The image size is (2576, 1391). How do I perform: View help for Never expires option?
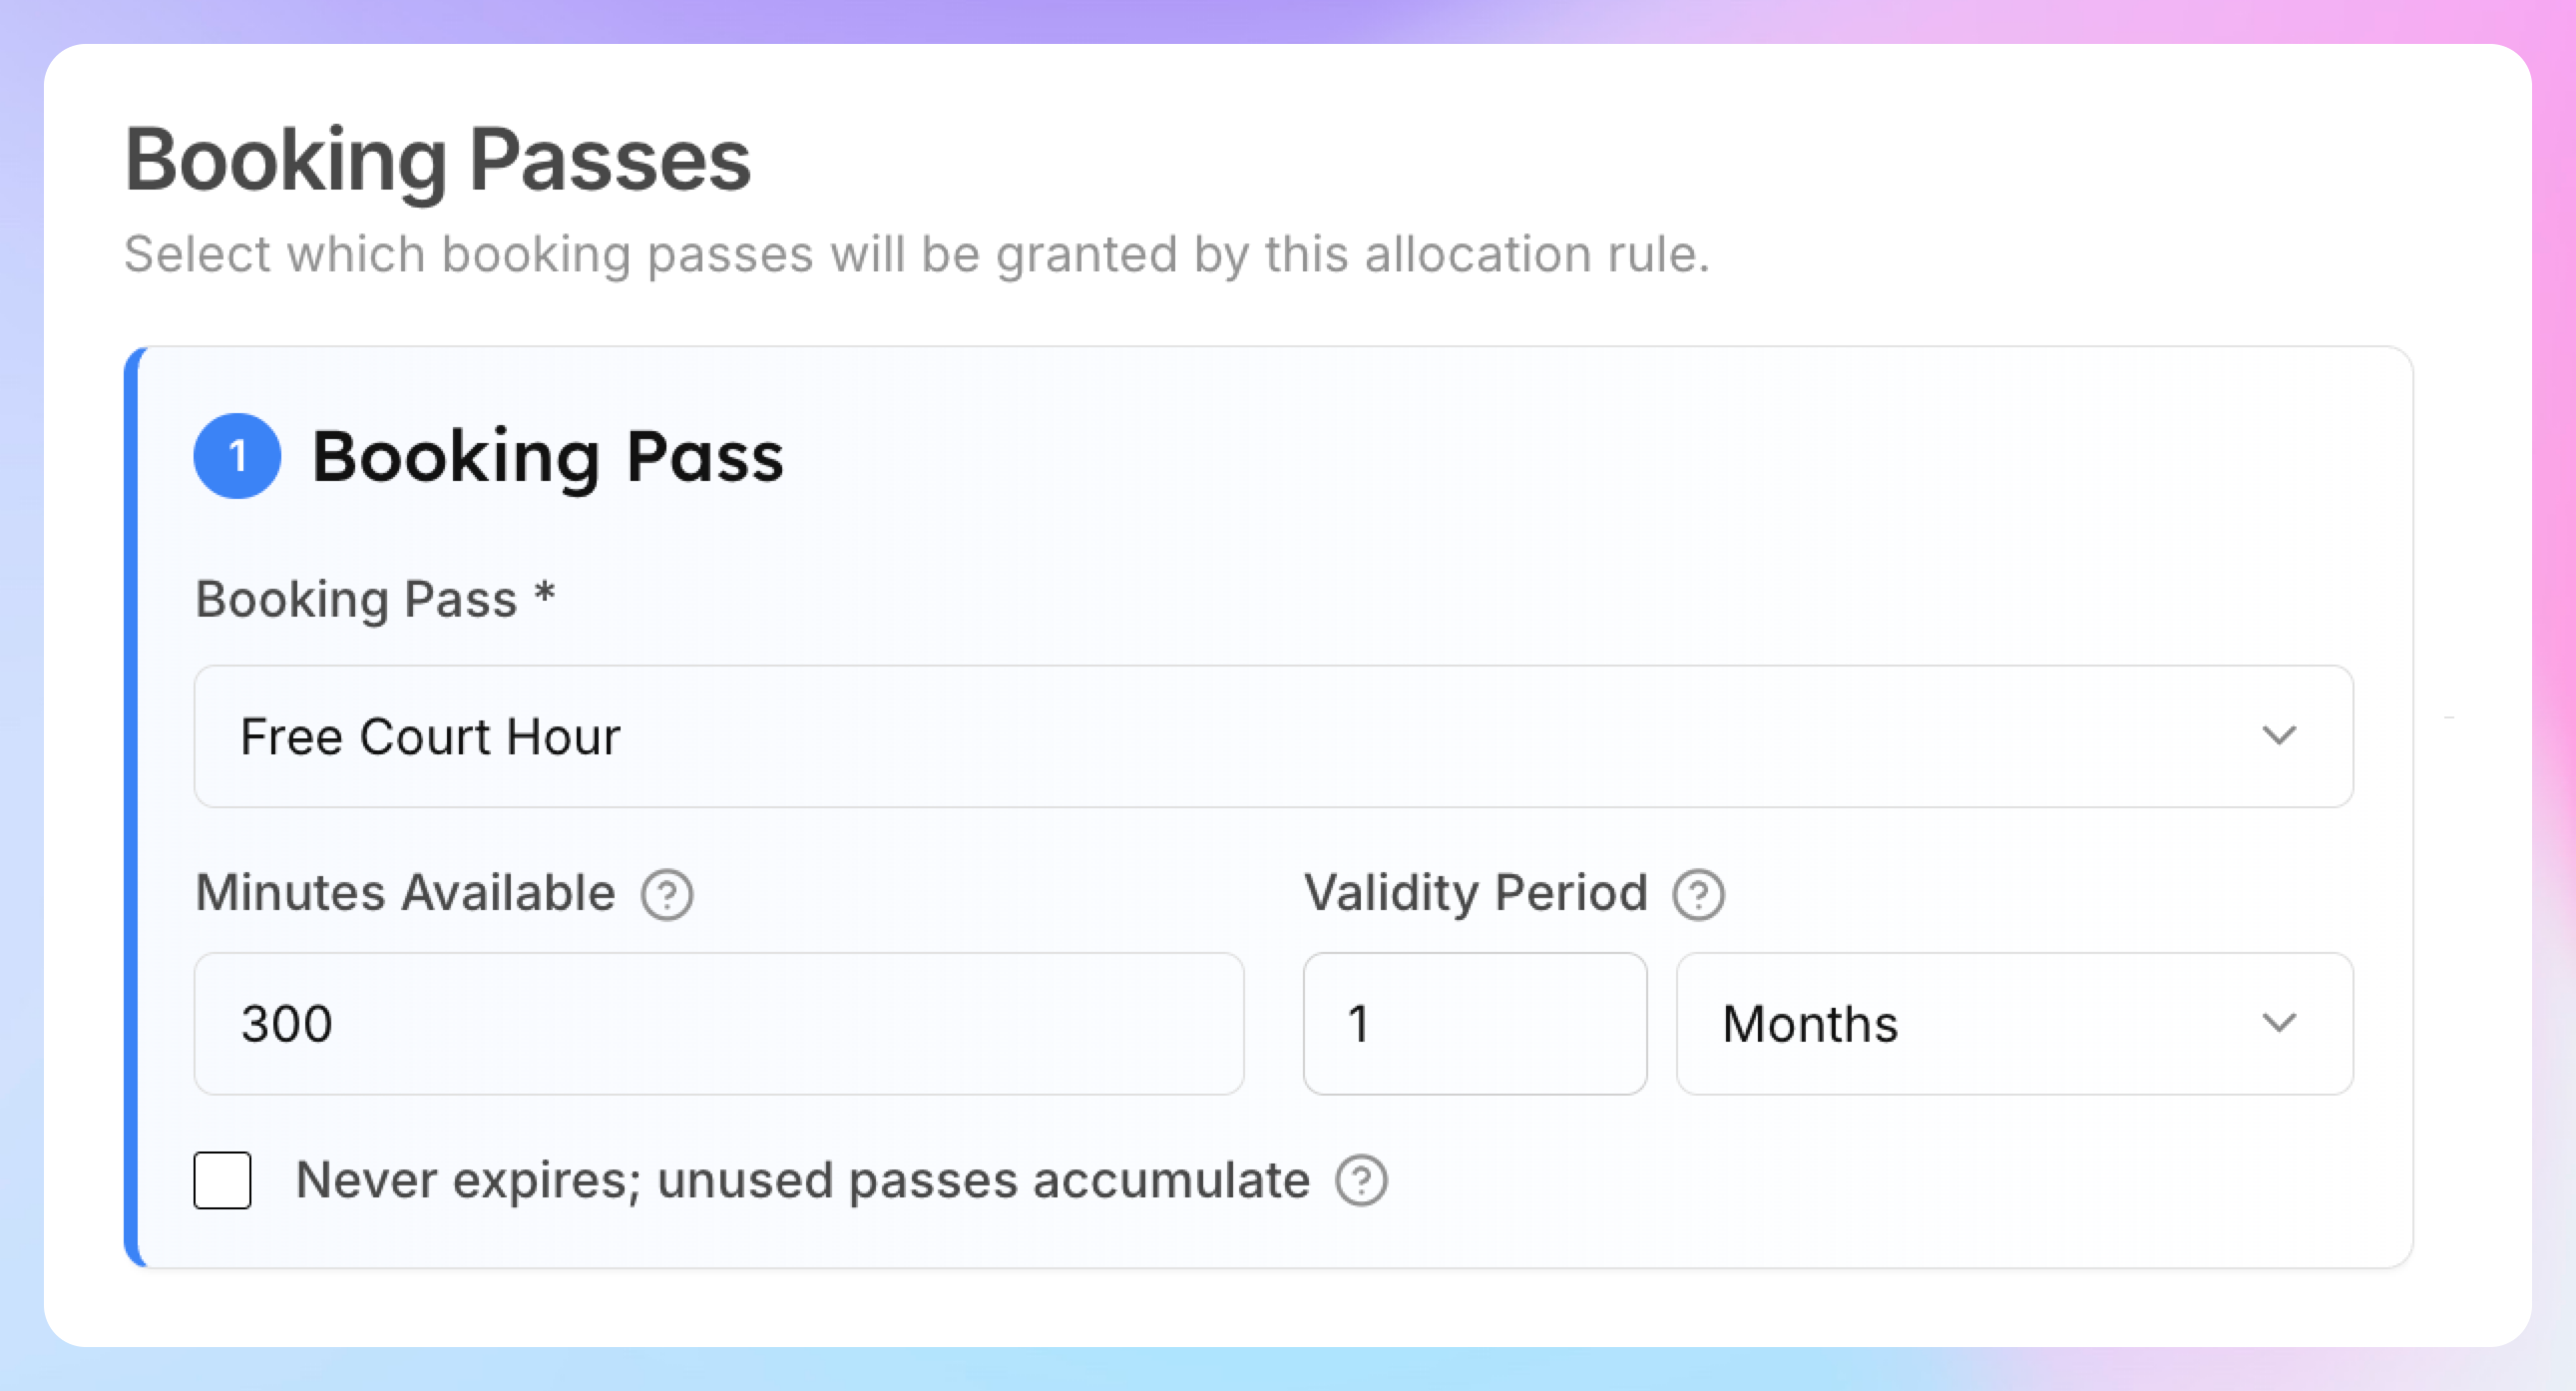click(x=1361, y=1181)
